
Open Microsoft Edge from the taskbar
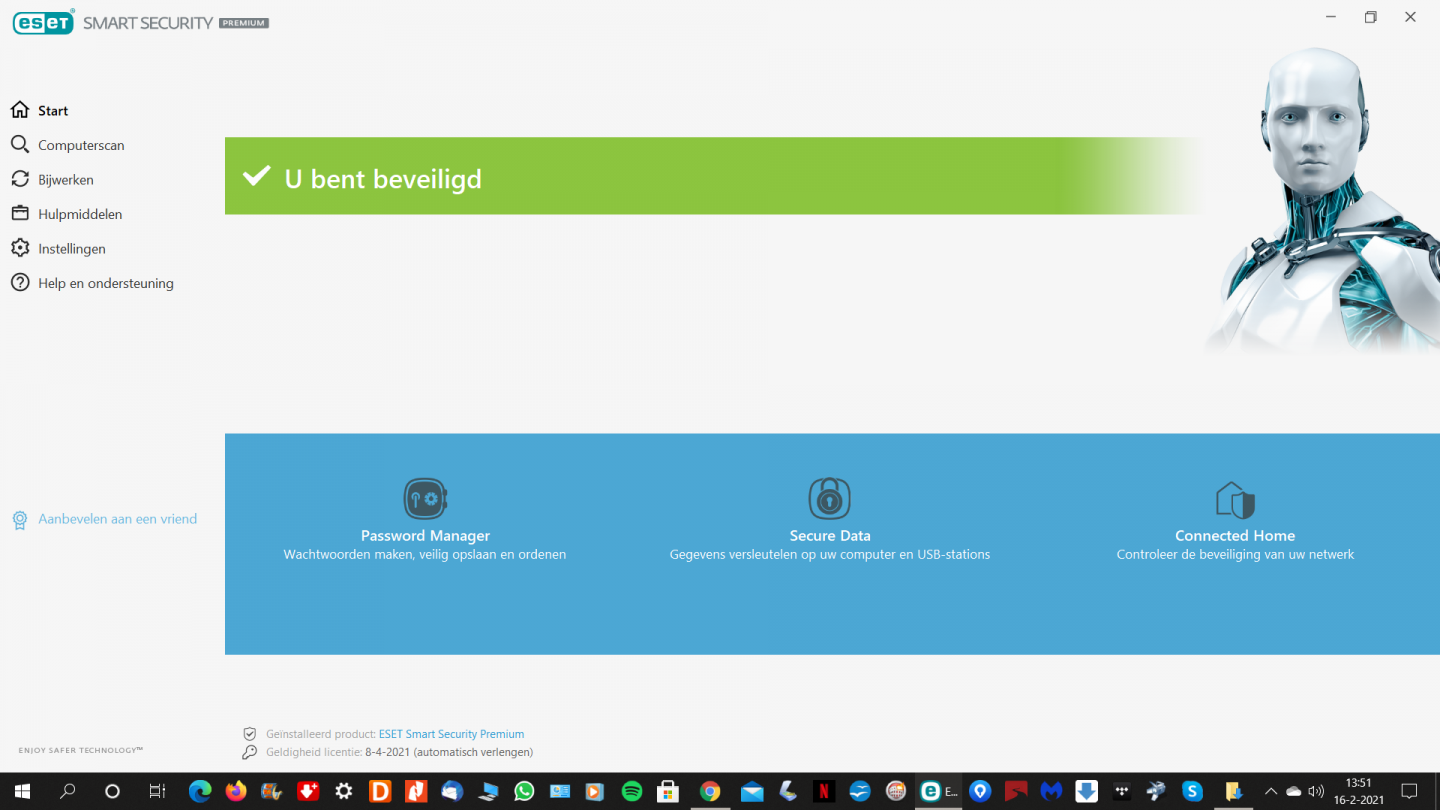click(200, 791)
